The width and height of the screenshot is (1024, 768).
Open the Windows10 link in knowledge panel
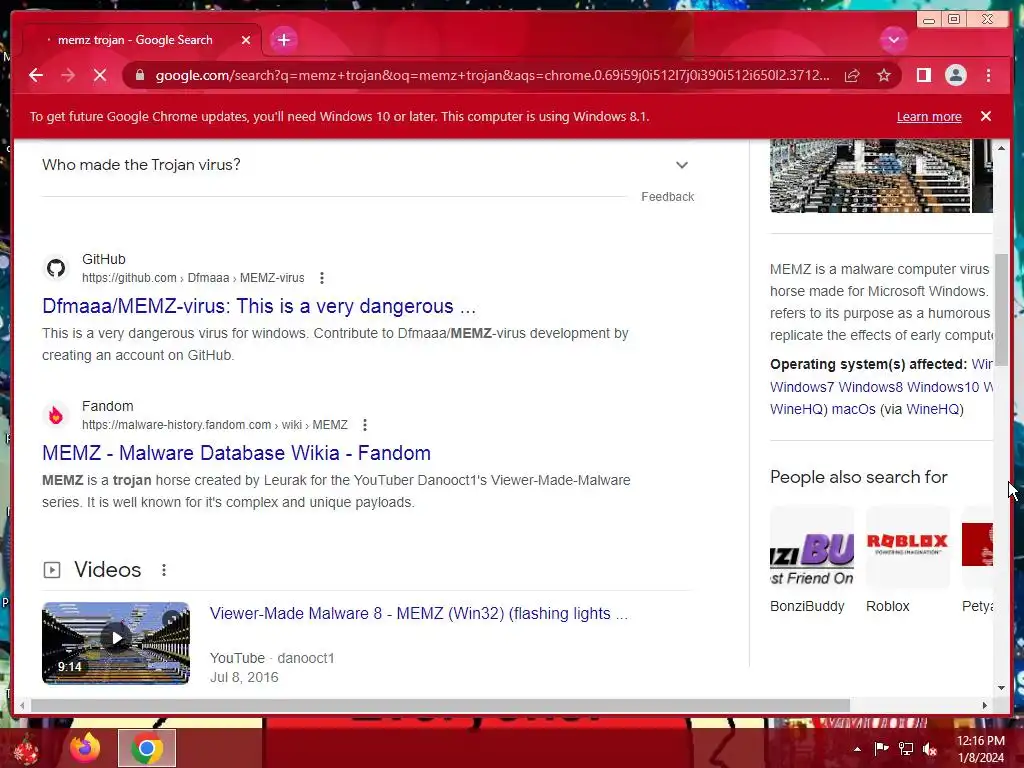943,387
